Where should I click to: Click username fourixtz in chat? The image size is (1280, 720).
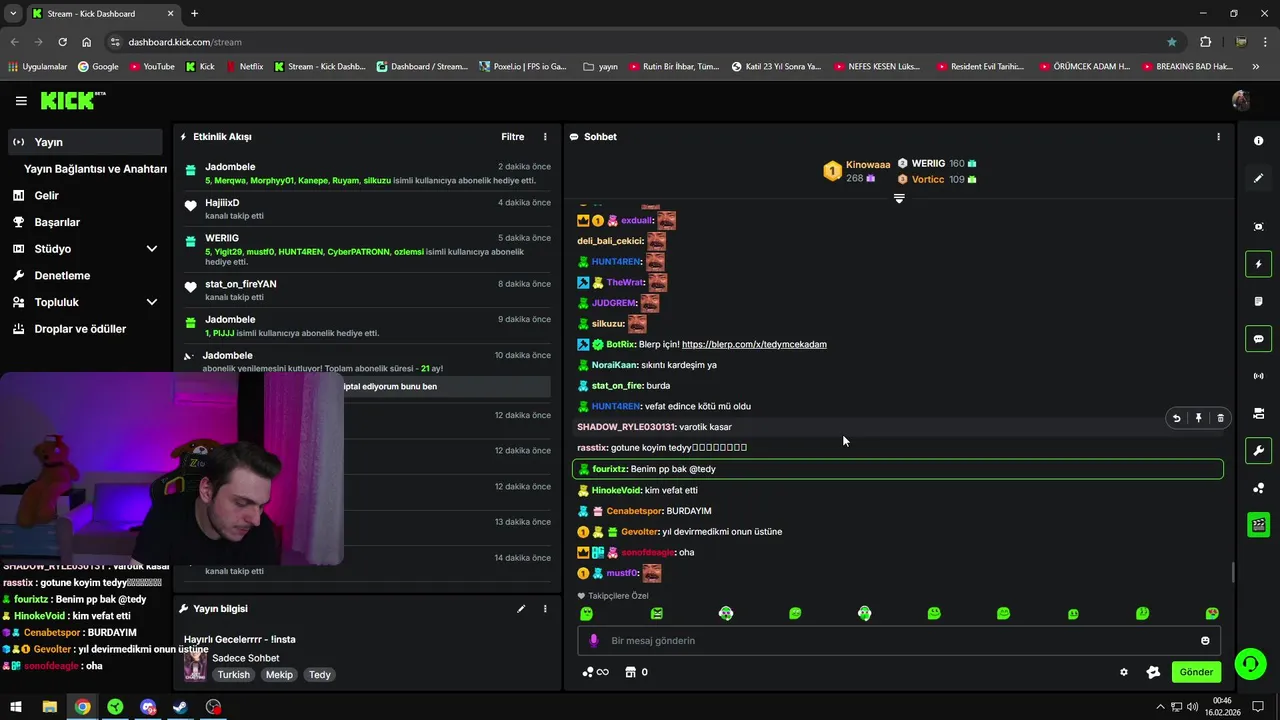[x=609, y=469]
